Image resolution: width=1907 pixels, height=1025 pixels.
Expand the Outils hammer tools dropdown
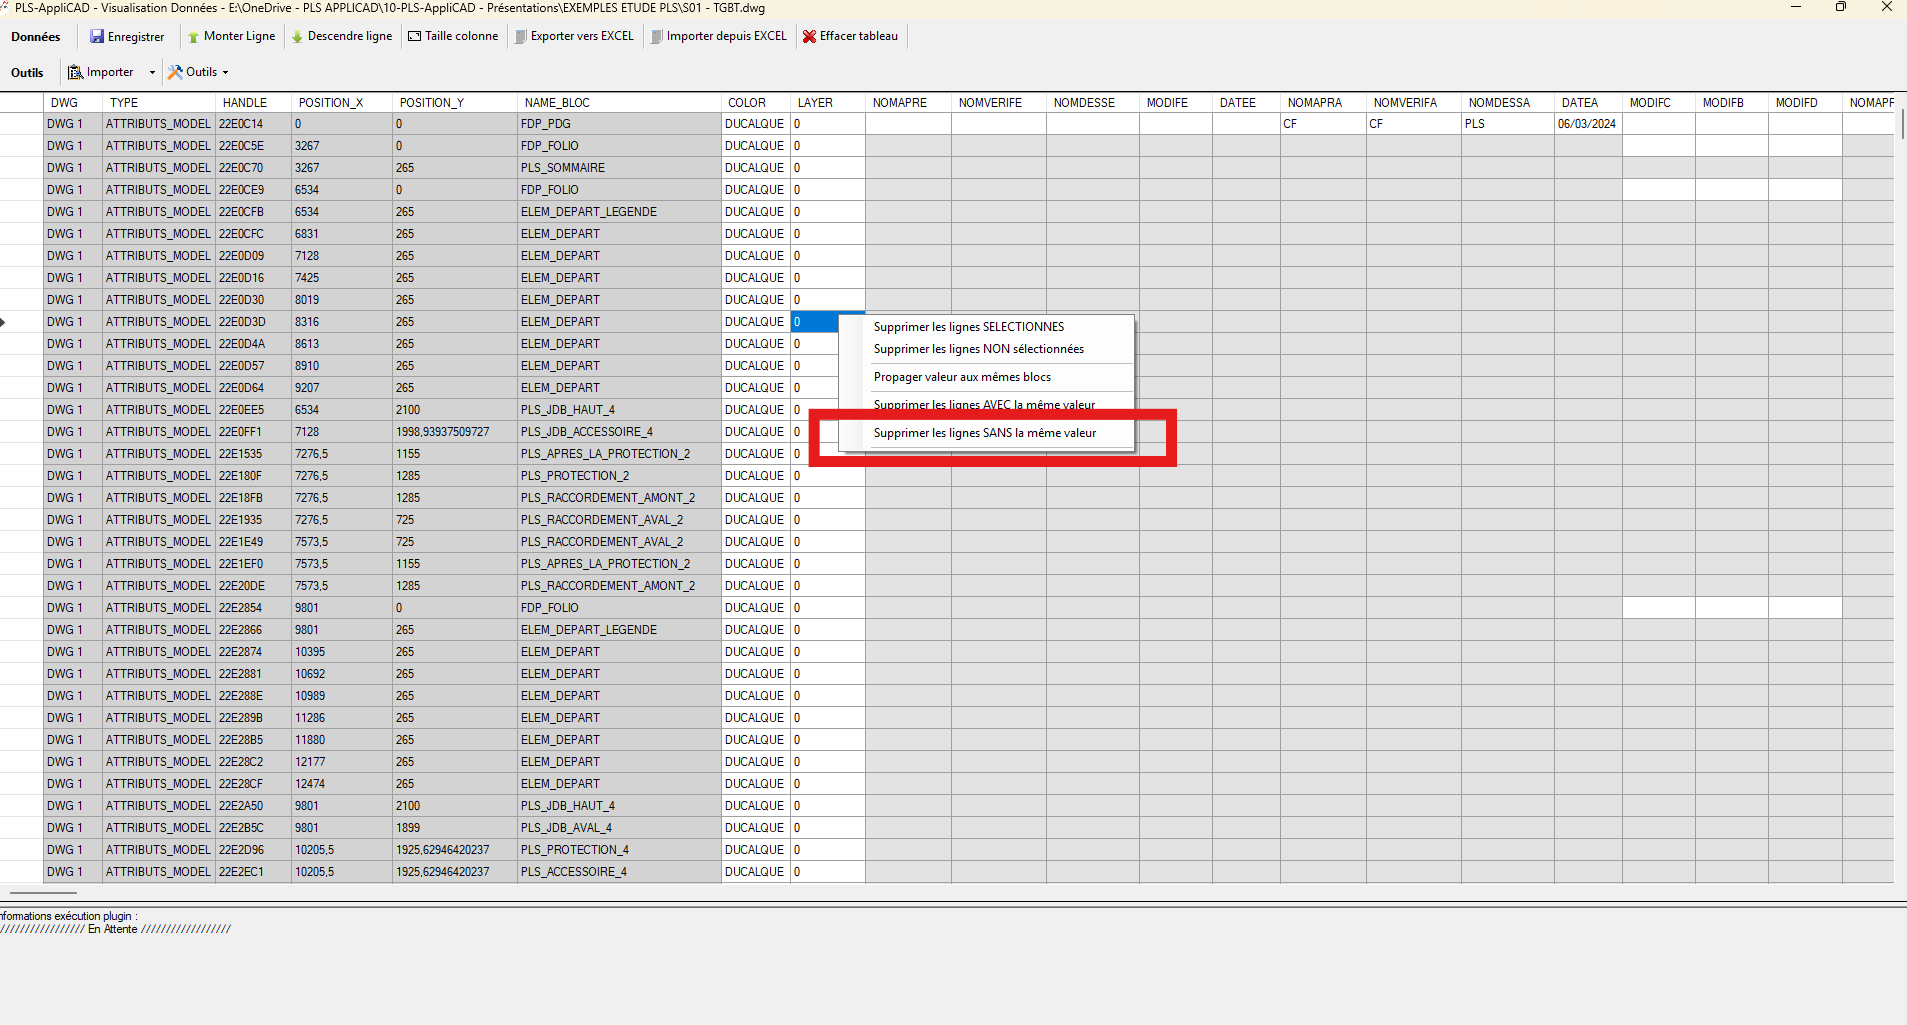[x=198, y=72]
